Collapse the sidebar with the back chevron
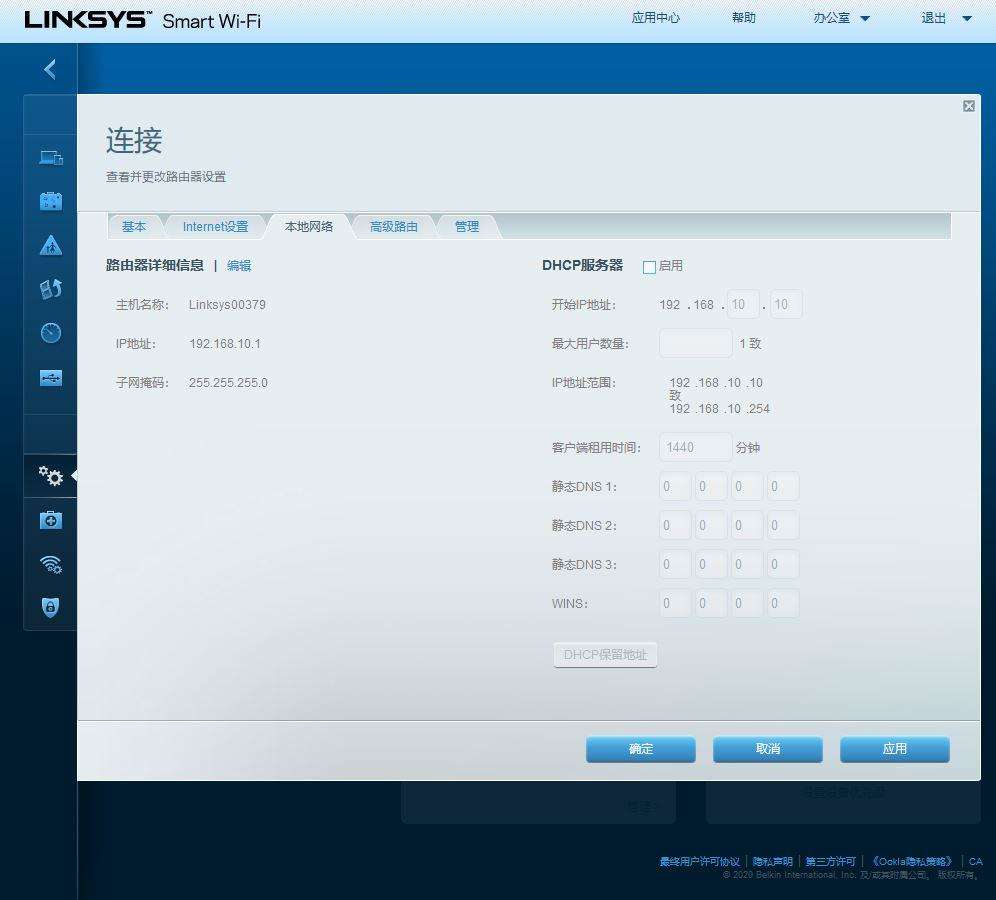Viewport: 996px width, 900px height. [x=50, y=69]
